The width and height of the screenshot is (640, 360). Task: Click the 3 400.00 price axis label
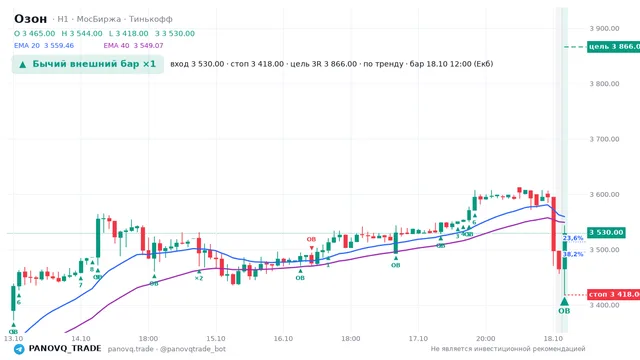pyautogui.click(x=604, y=305)
